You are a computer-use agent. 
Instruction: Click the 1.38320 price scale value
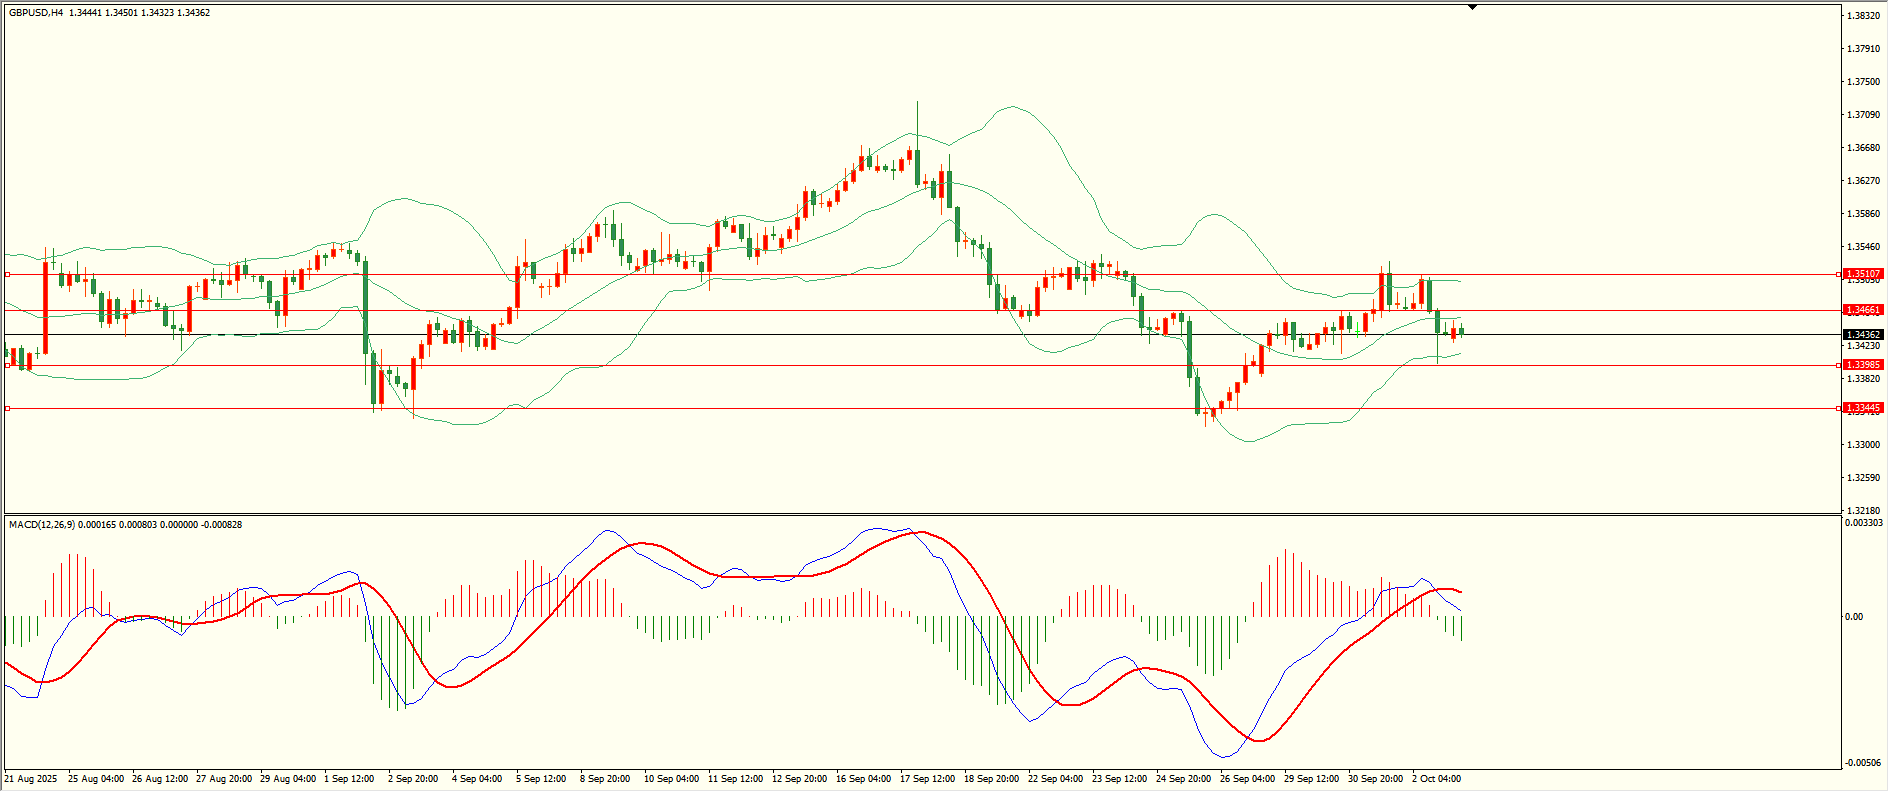pos(1863,16)
